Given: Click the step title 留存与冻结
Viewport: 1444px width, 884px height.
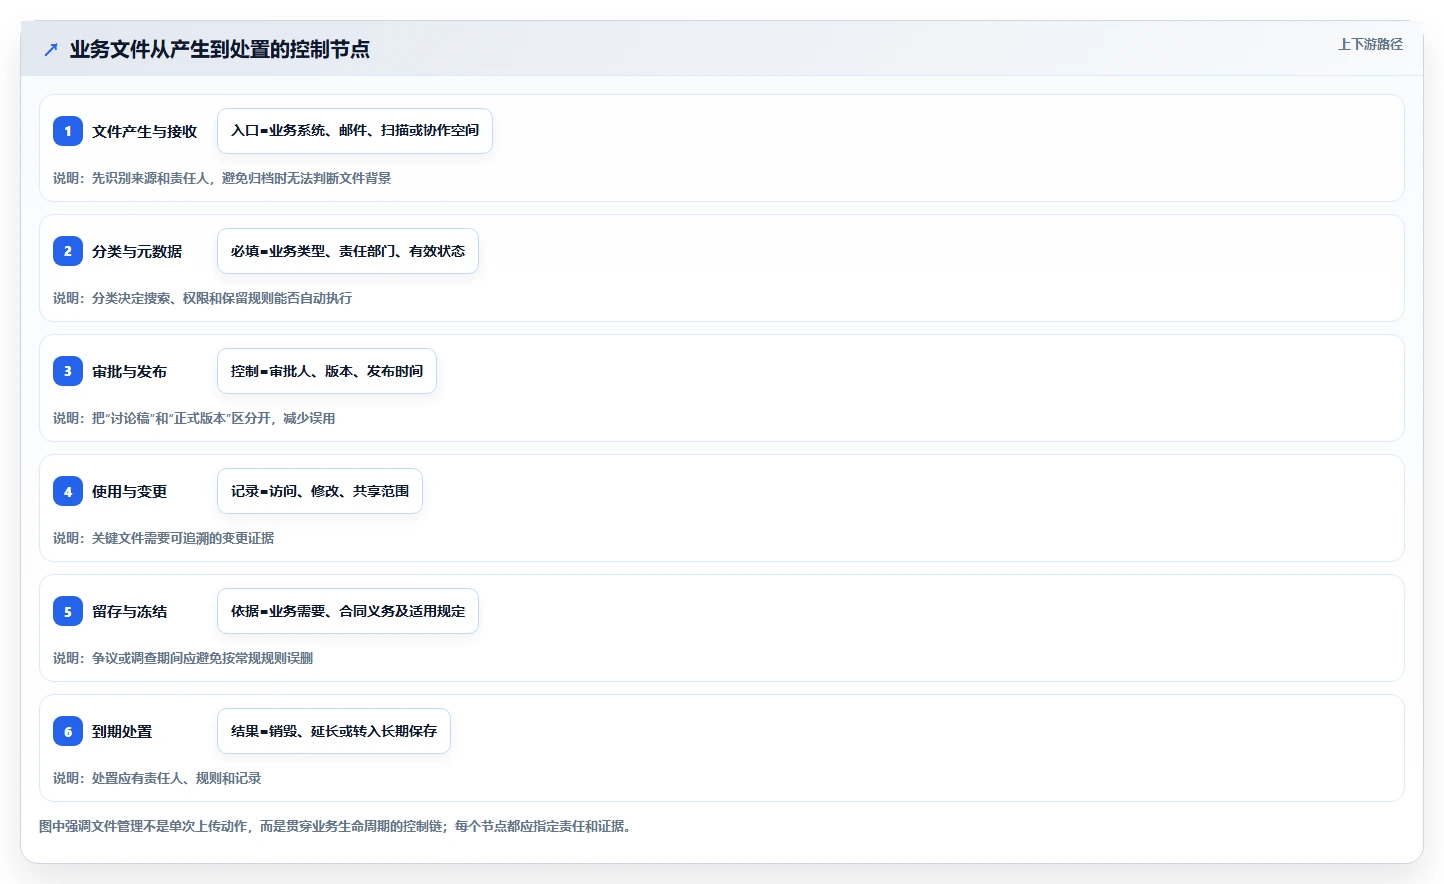Looking at the screenshot, I should pos(130,611).
